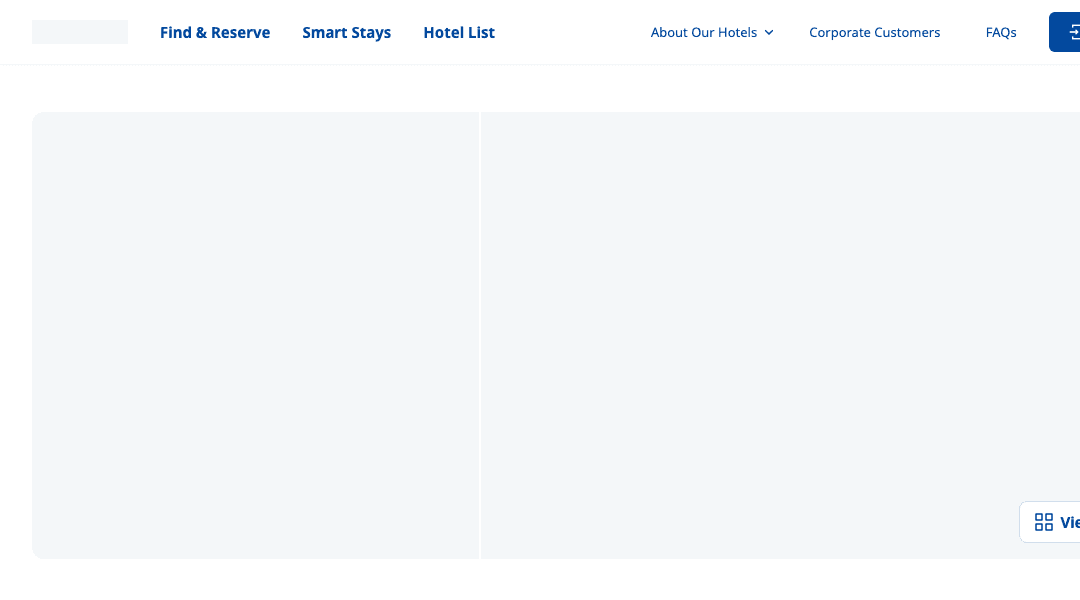Open the Corporate Customers link
Screen dimensions: 1080x600
point(874,32)
